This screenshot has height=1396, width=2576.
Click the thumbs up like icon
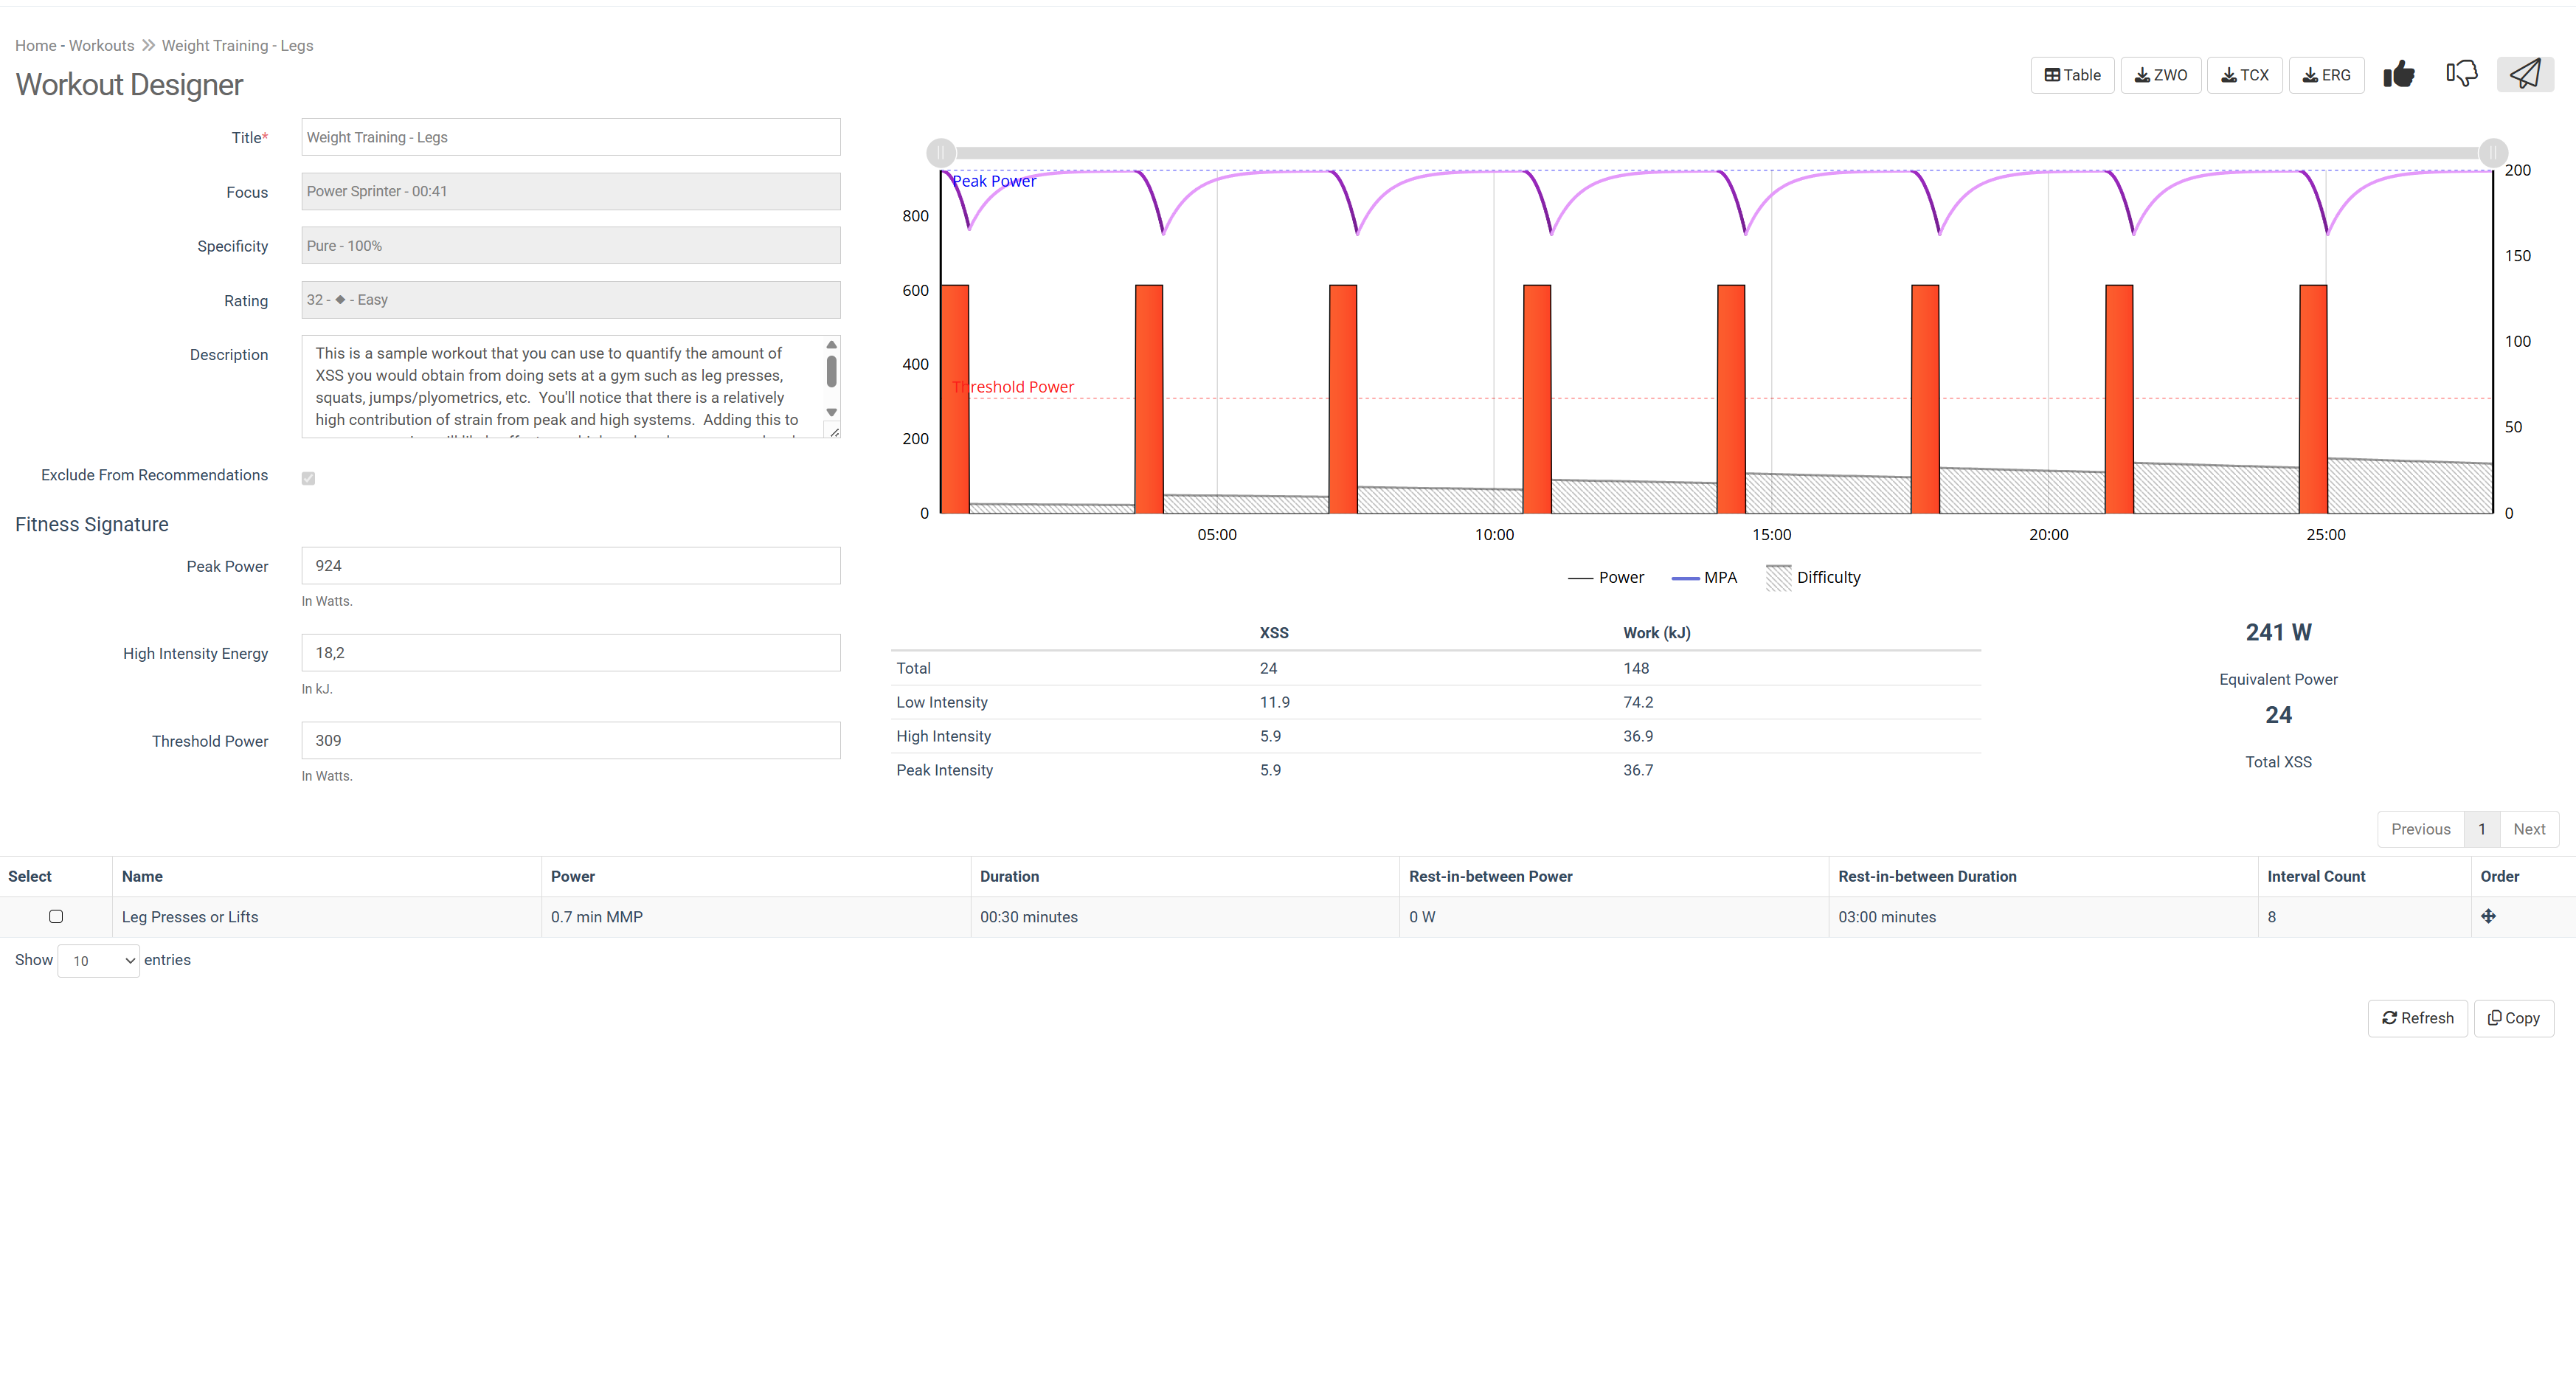2398,75
